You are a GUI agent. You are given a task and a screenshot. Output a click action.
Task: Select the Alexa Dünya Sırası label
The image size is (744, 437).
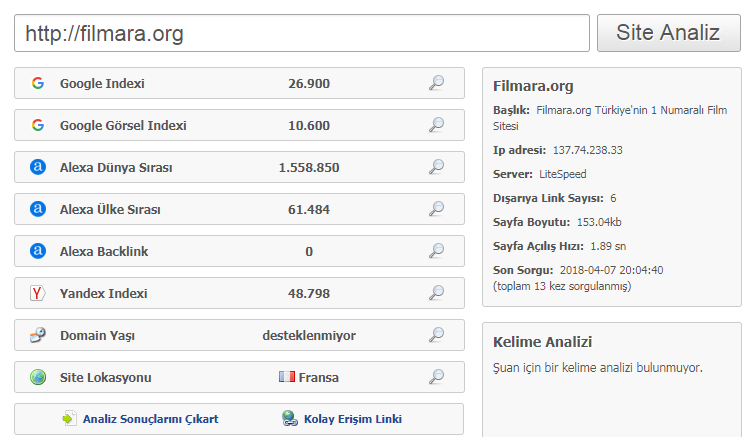tap(116, 167)
